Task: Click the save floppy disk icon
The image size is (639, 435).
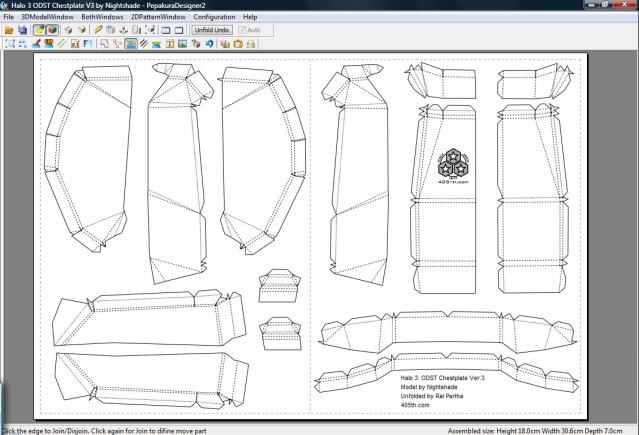Action: 22,30
